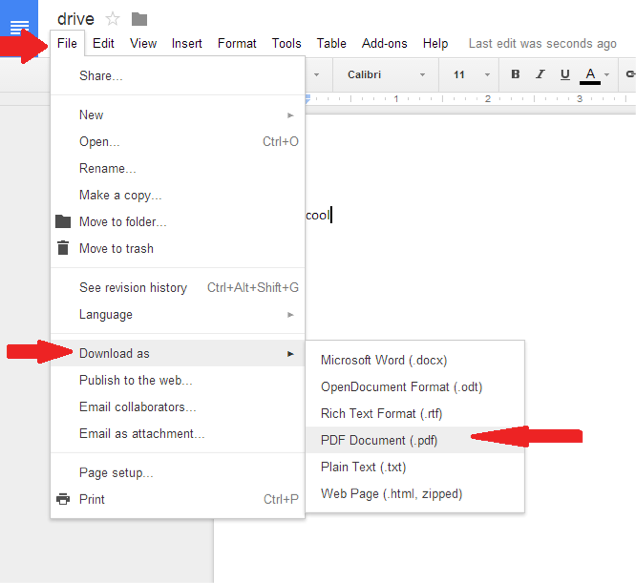Open the Add-ons menu
Viewport: 636px width, 583px height.
[385, 43]
